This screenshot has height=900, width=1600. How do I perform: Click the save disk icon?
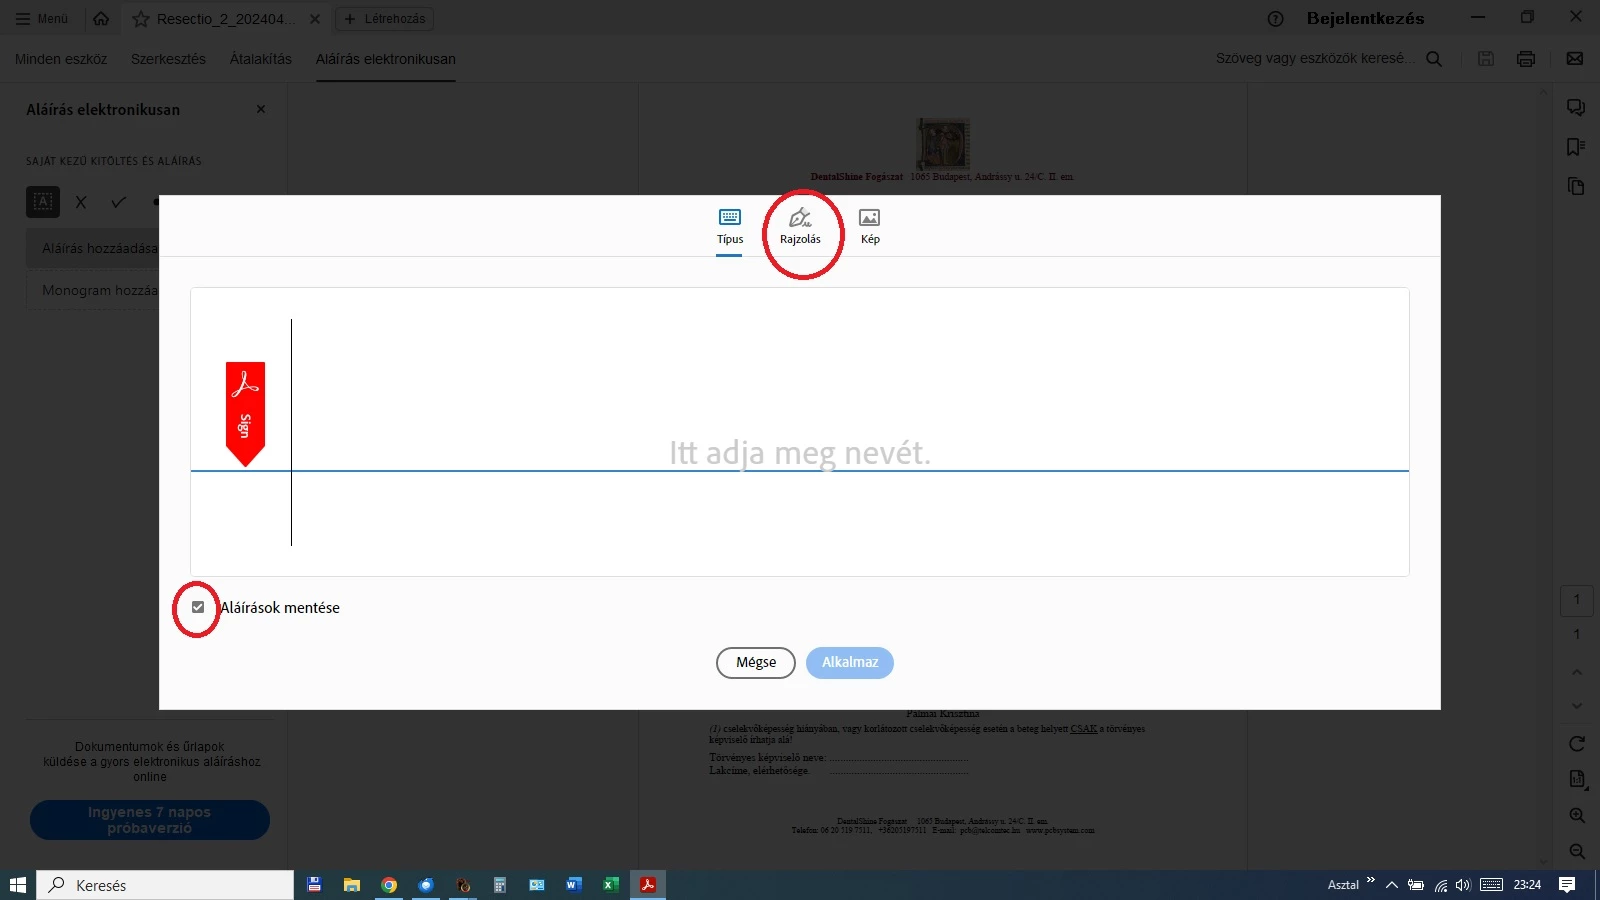(1486, 59)
